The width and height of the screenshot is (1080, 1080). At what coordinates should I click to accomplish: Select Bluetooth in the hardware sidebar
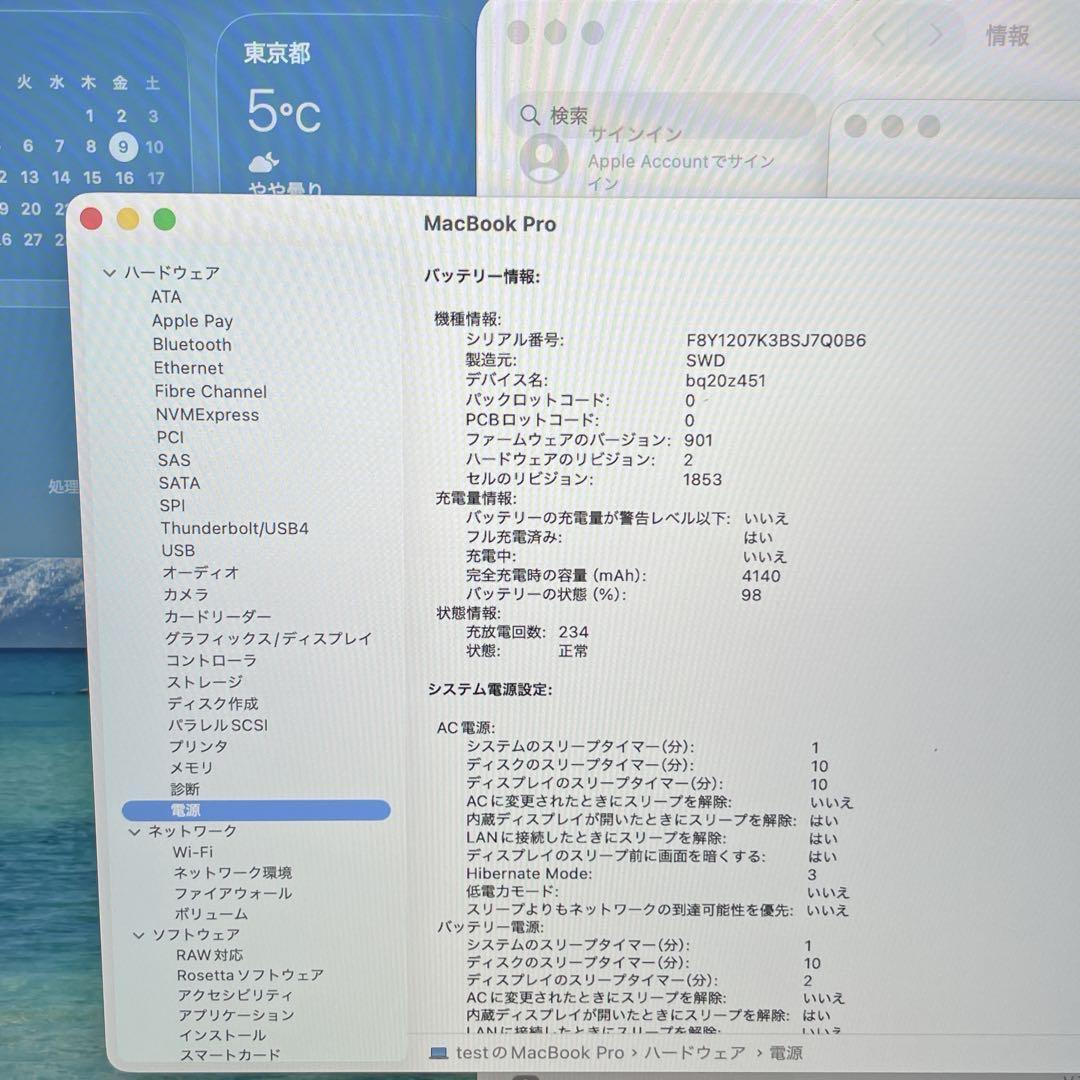point(193,344)
